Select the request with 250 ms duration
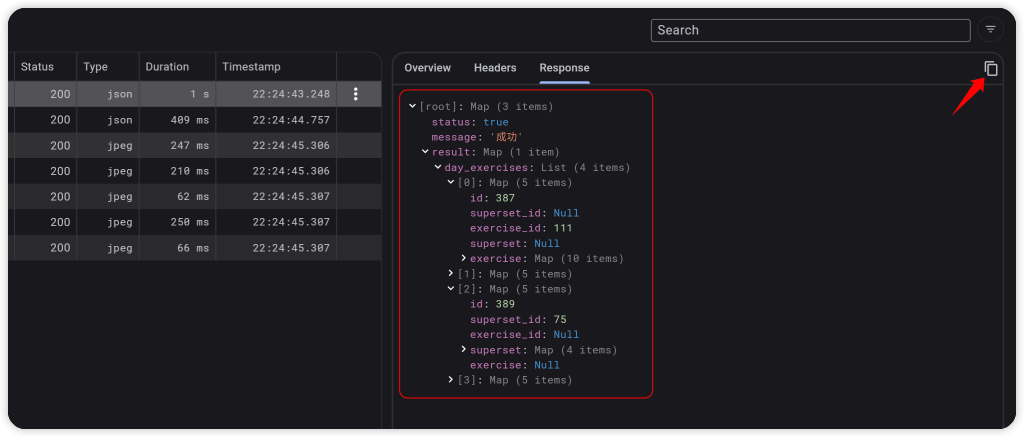The width and height of the screenshot is (1024, 437). (x=195, y=222)
